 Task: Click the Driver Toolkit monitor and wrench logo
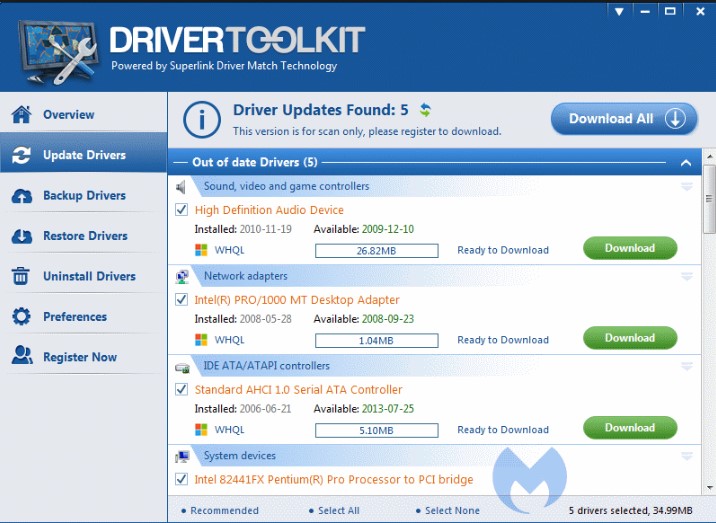point(58,51)
